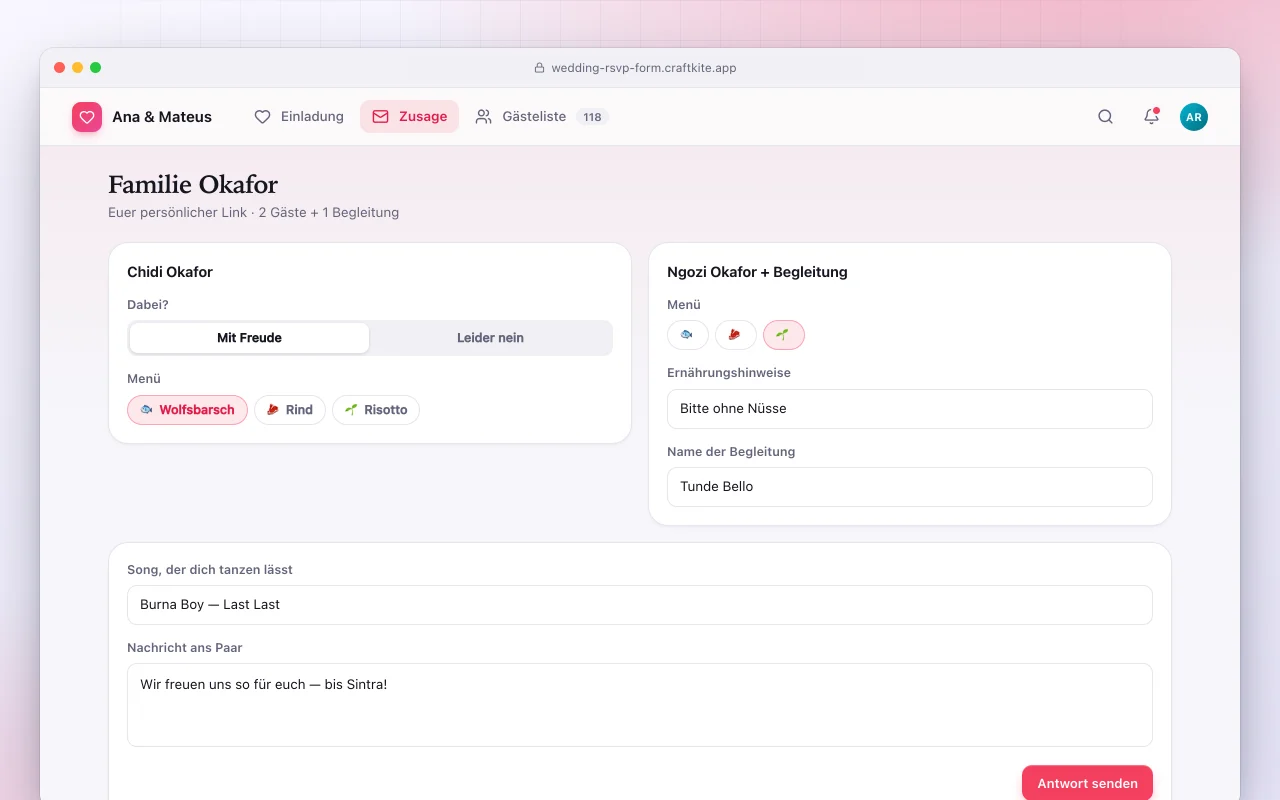Click the 'Dabei?' label

pos(148,305)
